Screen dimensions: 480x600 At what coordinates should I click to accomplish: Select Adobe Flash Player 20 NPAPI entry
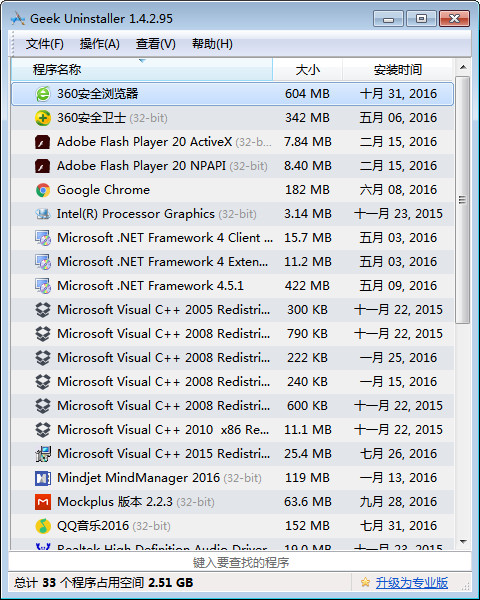click(x=142, y=166)
